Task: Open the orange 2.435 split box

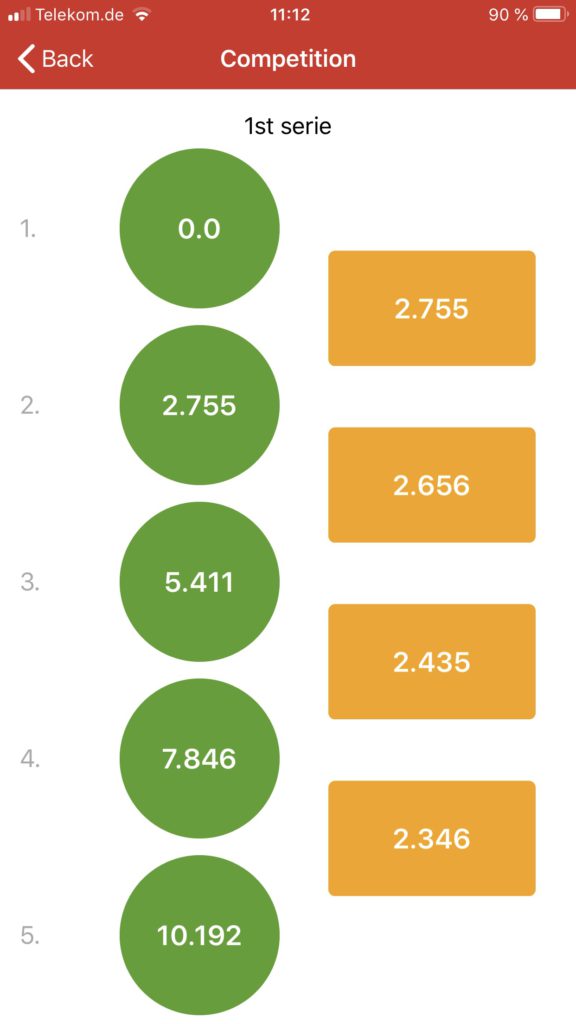Action: coord(432,662)
